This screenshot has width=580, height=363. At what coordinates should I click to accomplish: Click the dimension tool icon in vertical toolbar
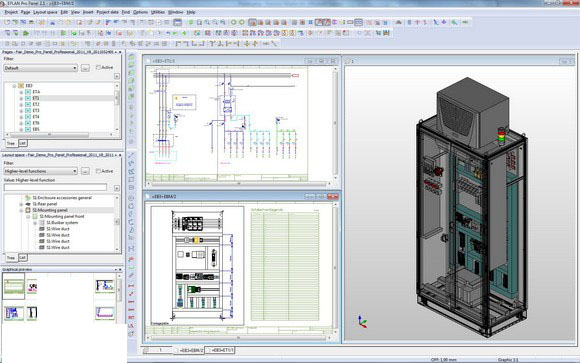pyautogui.click(x=131, y=286)
